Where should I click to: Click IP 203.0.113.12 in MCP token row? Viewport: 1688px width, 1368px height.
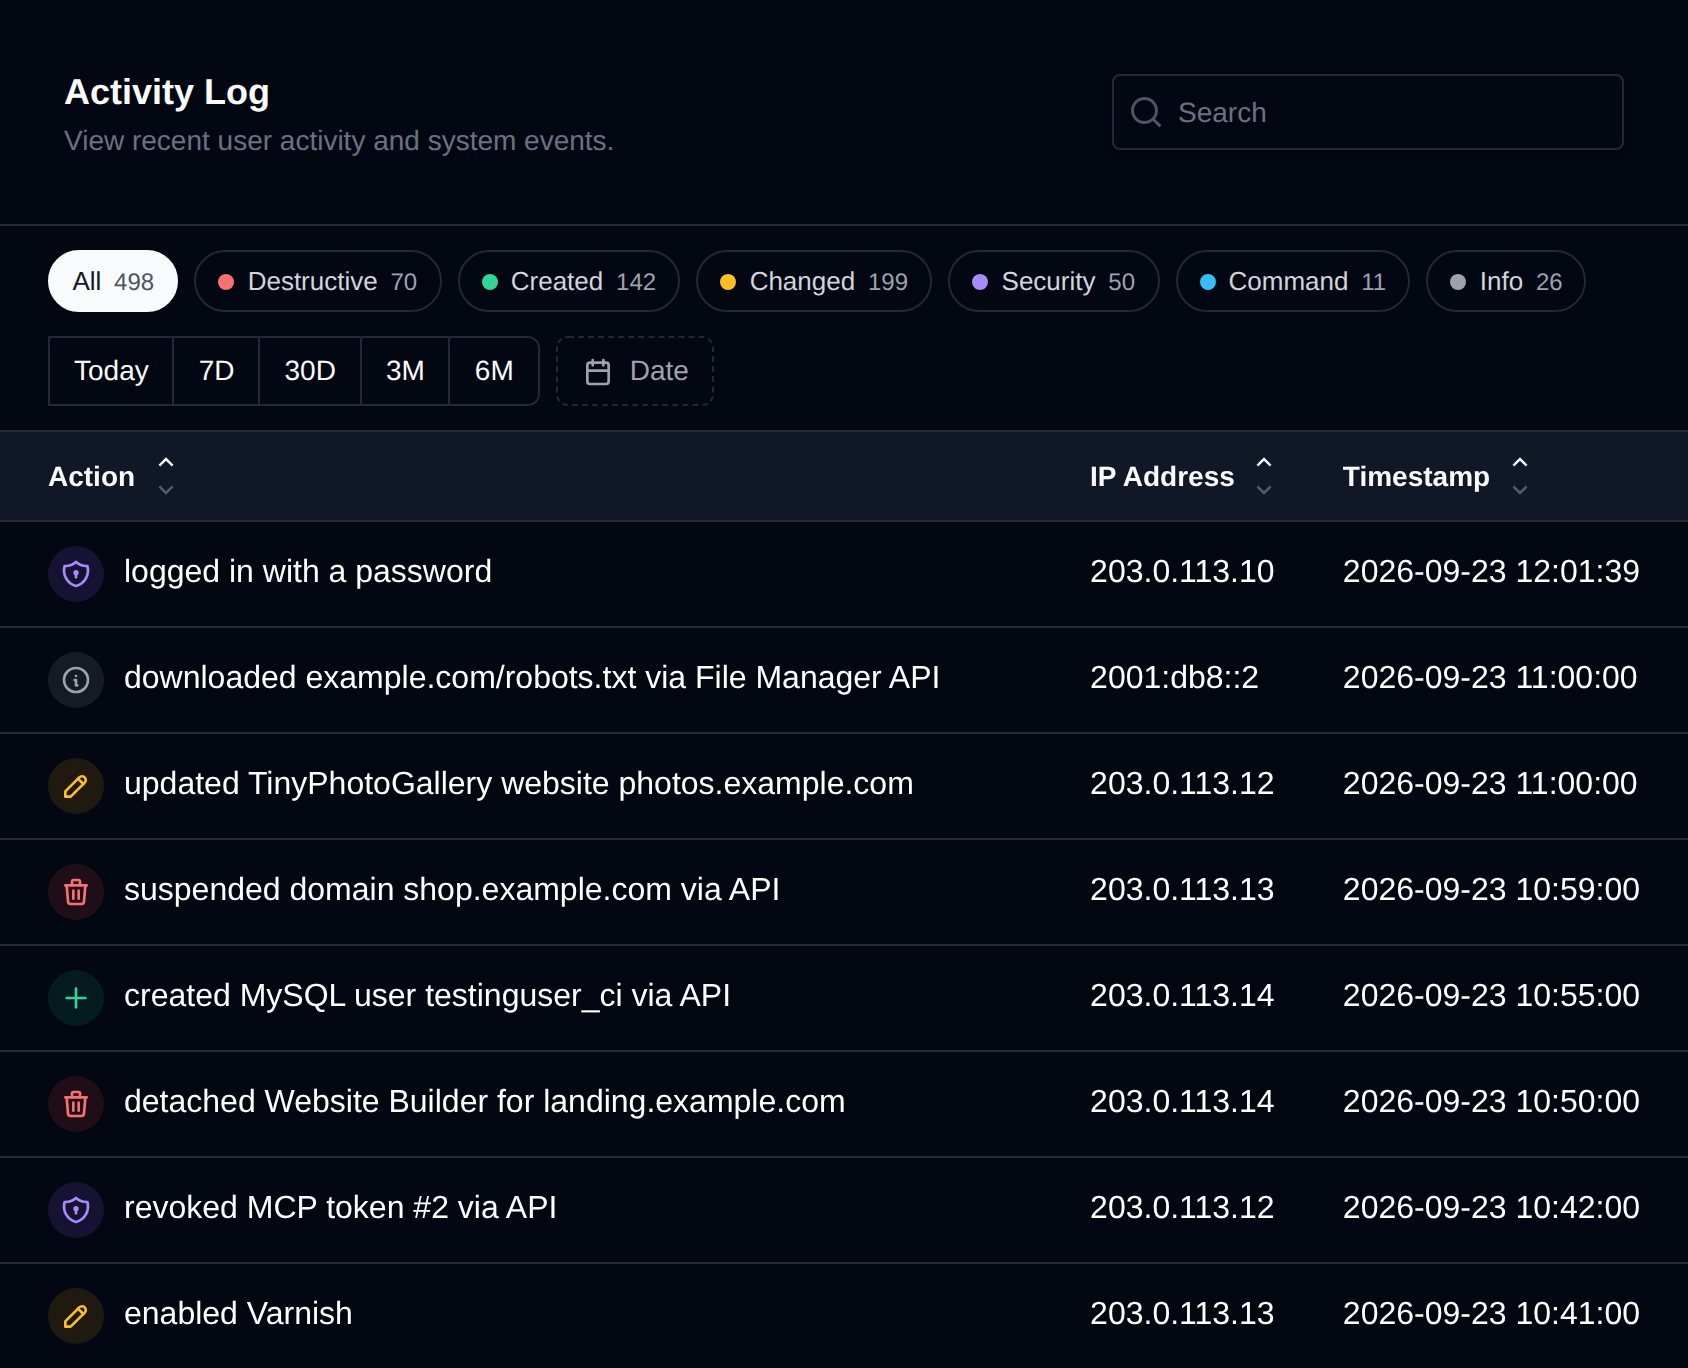pos(1182,1207)
